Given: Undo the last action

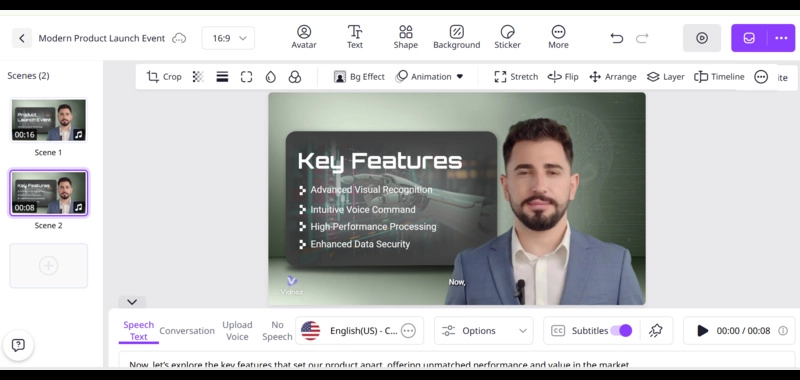Looking at the screenshot, I should click(x=617, y=38).
